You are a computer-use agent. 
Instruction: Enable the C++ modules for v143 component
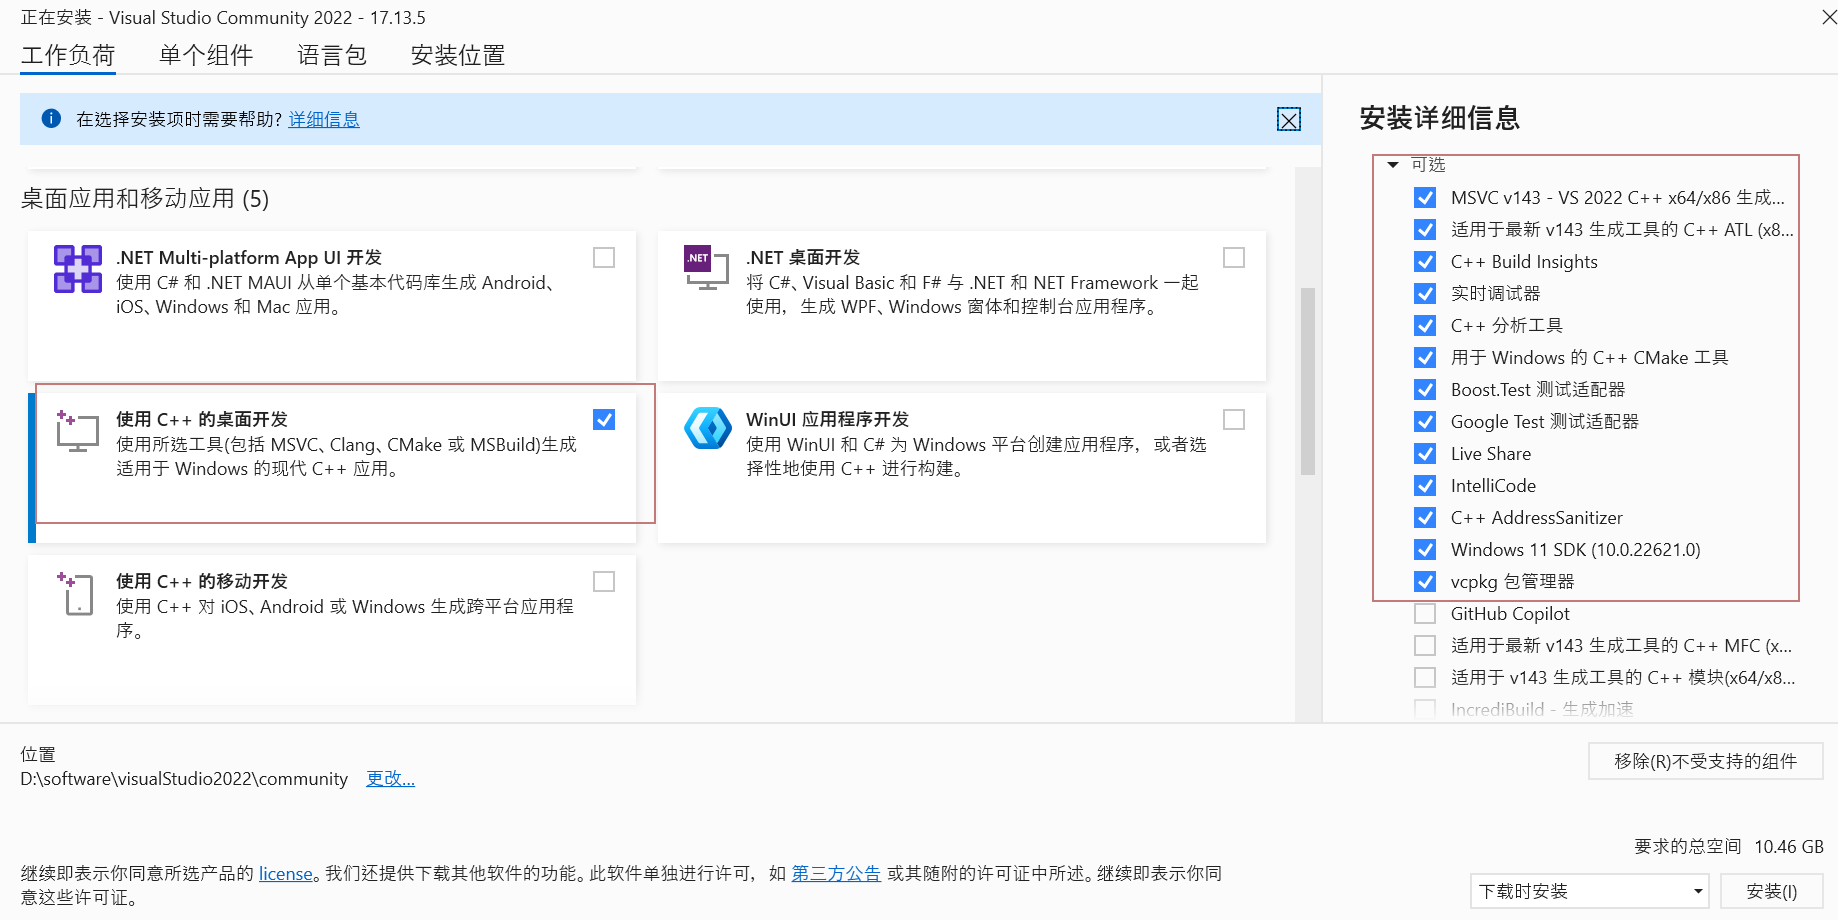(1425, 678)
